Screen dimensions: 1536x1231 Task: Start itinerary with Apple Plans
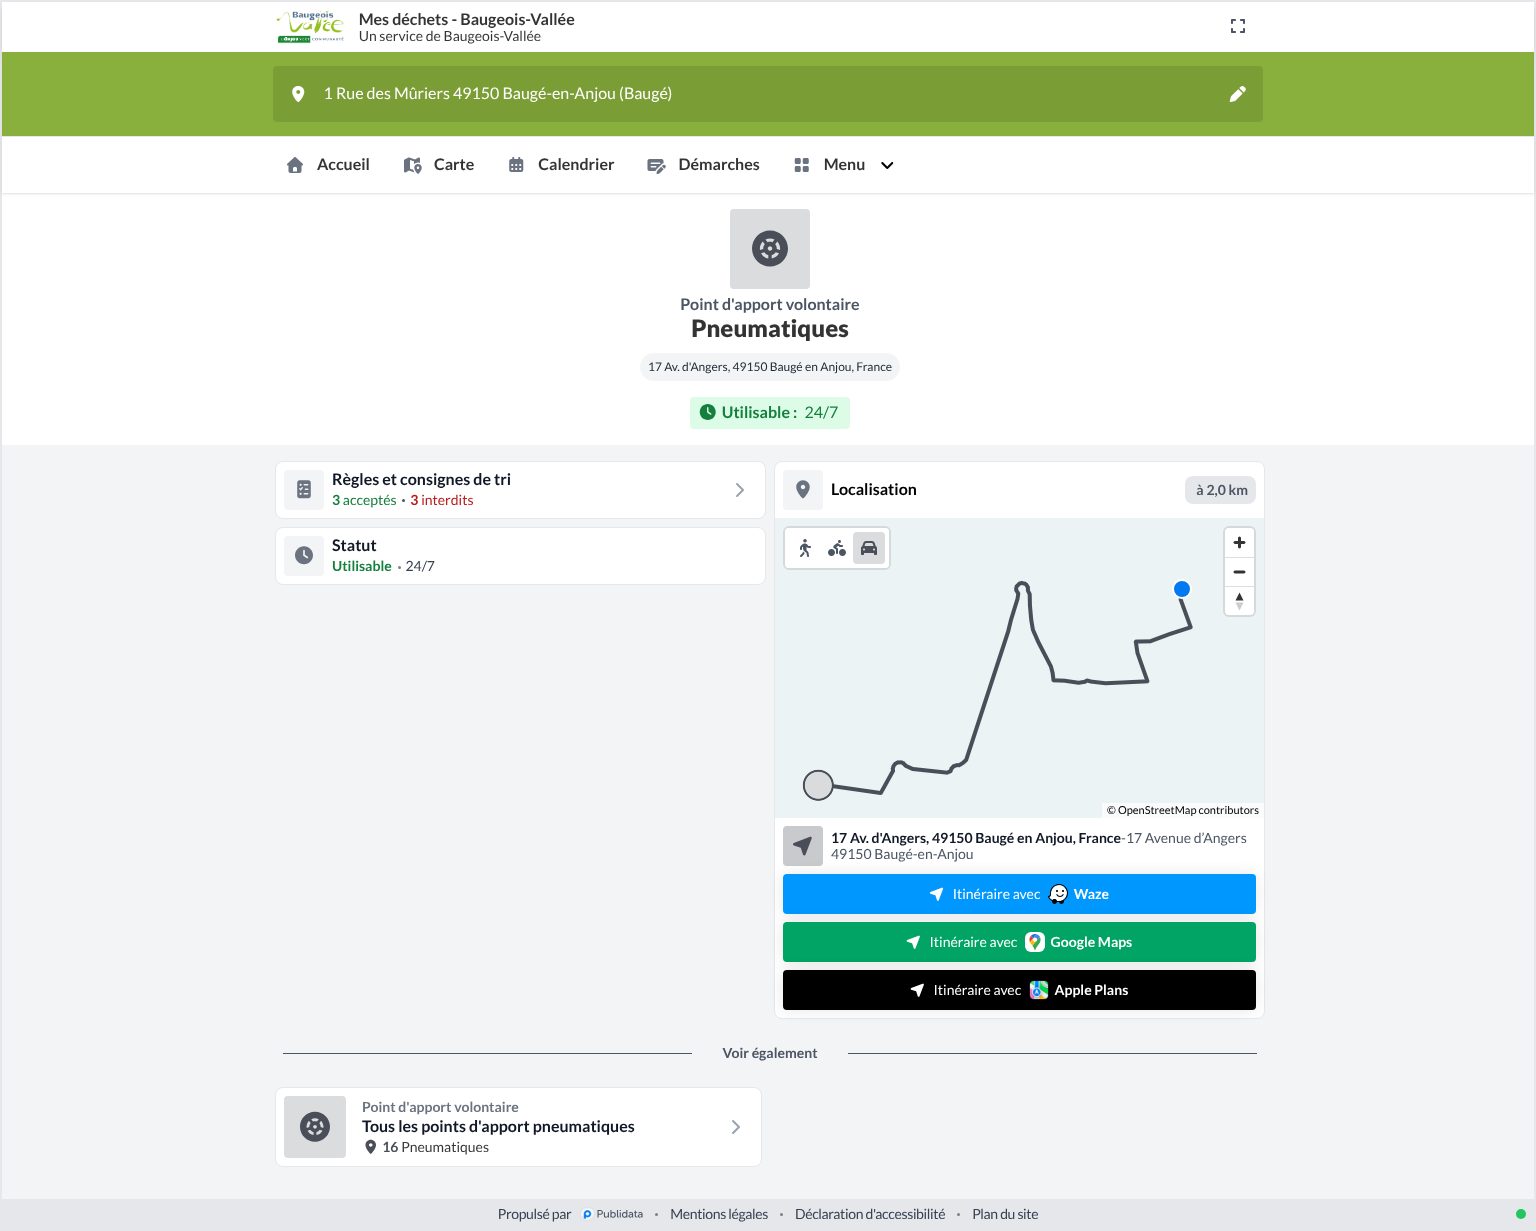tap(1019, 990)
